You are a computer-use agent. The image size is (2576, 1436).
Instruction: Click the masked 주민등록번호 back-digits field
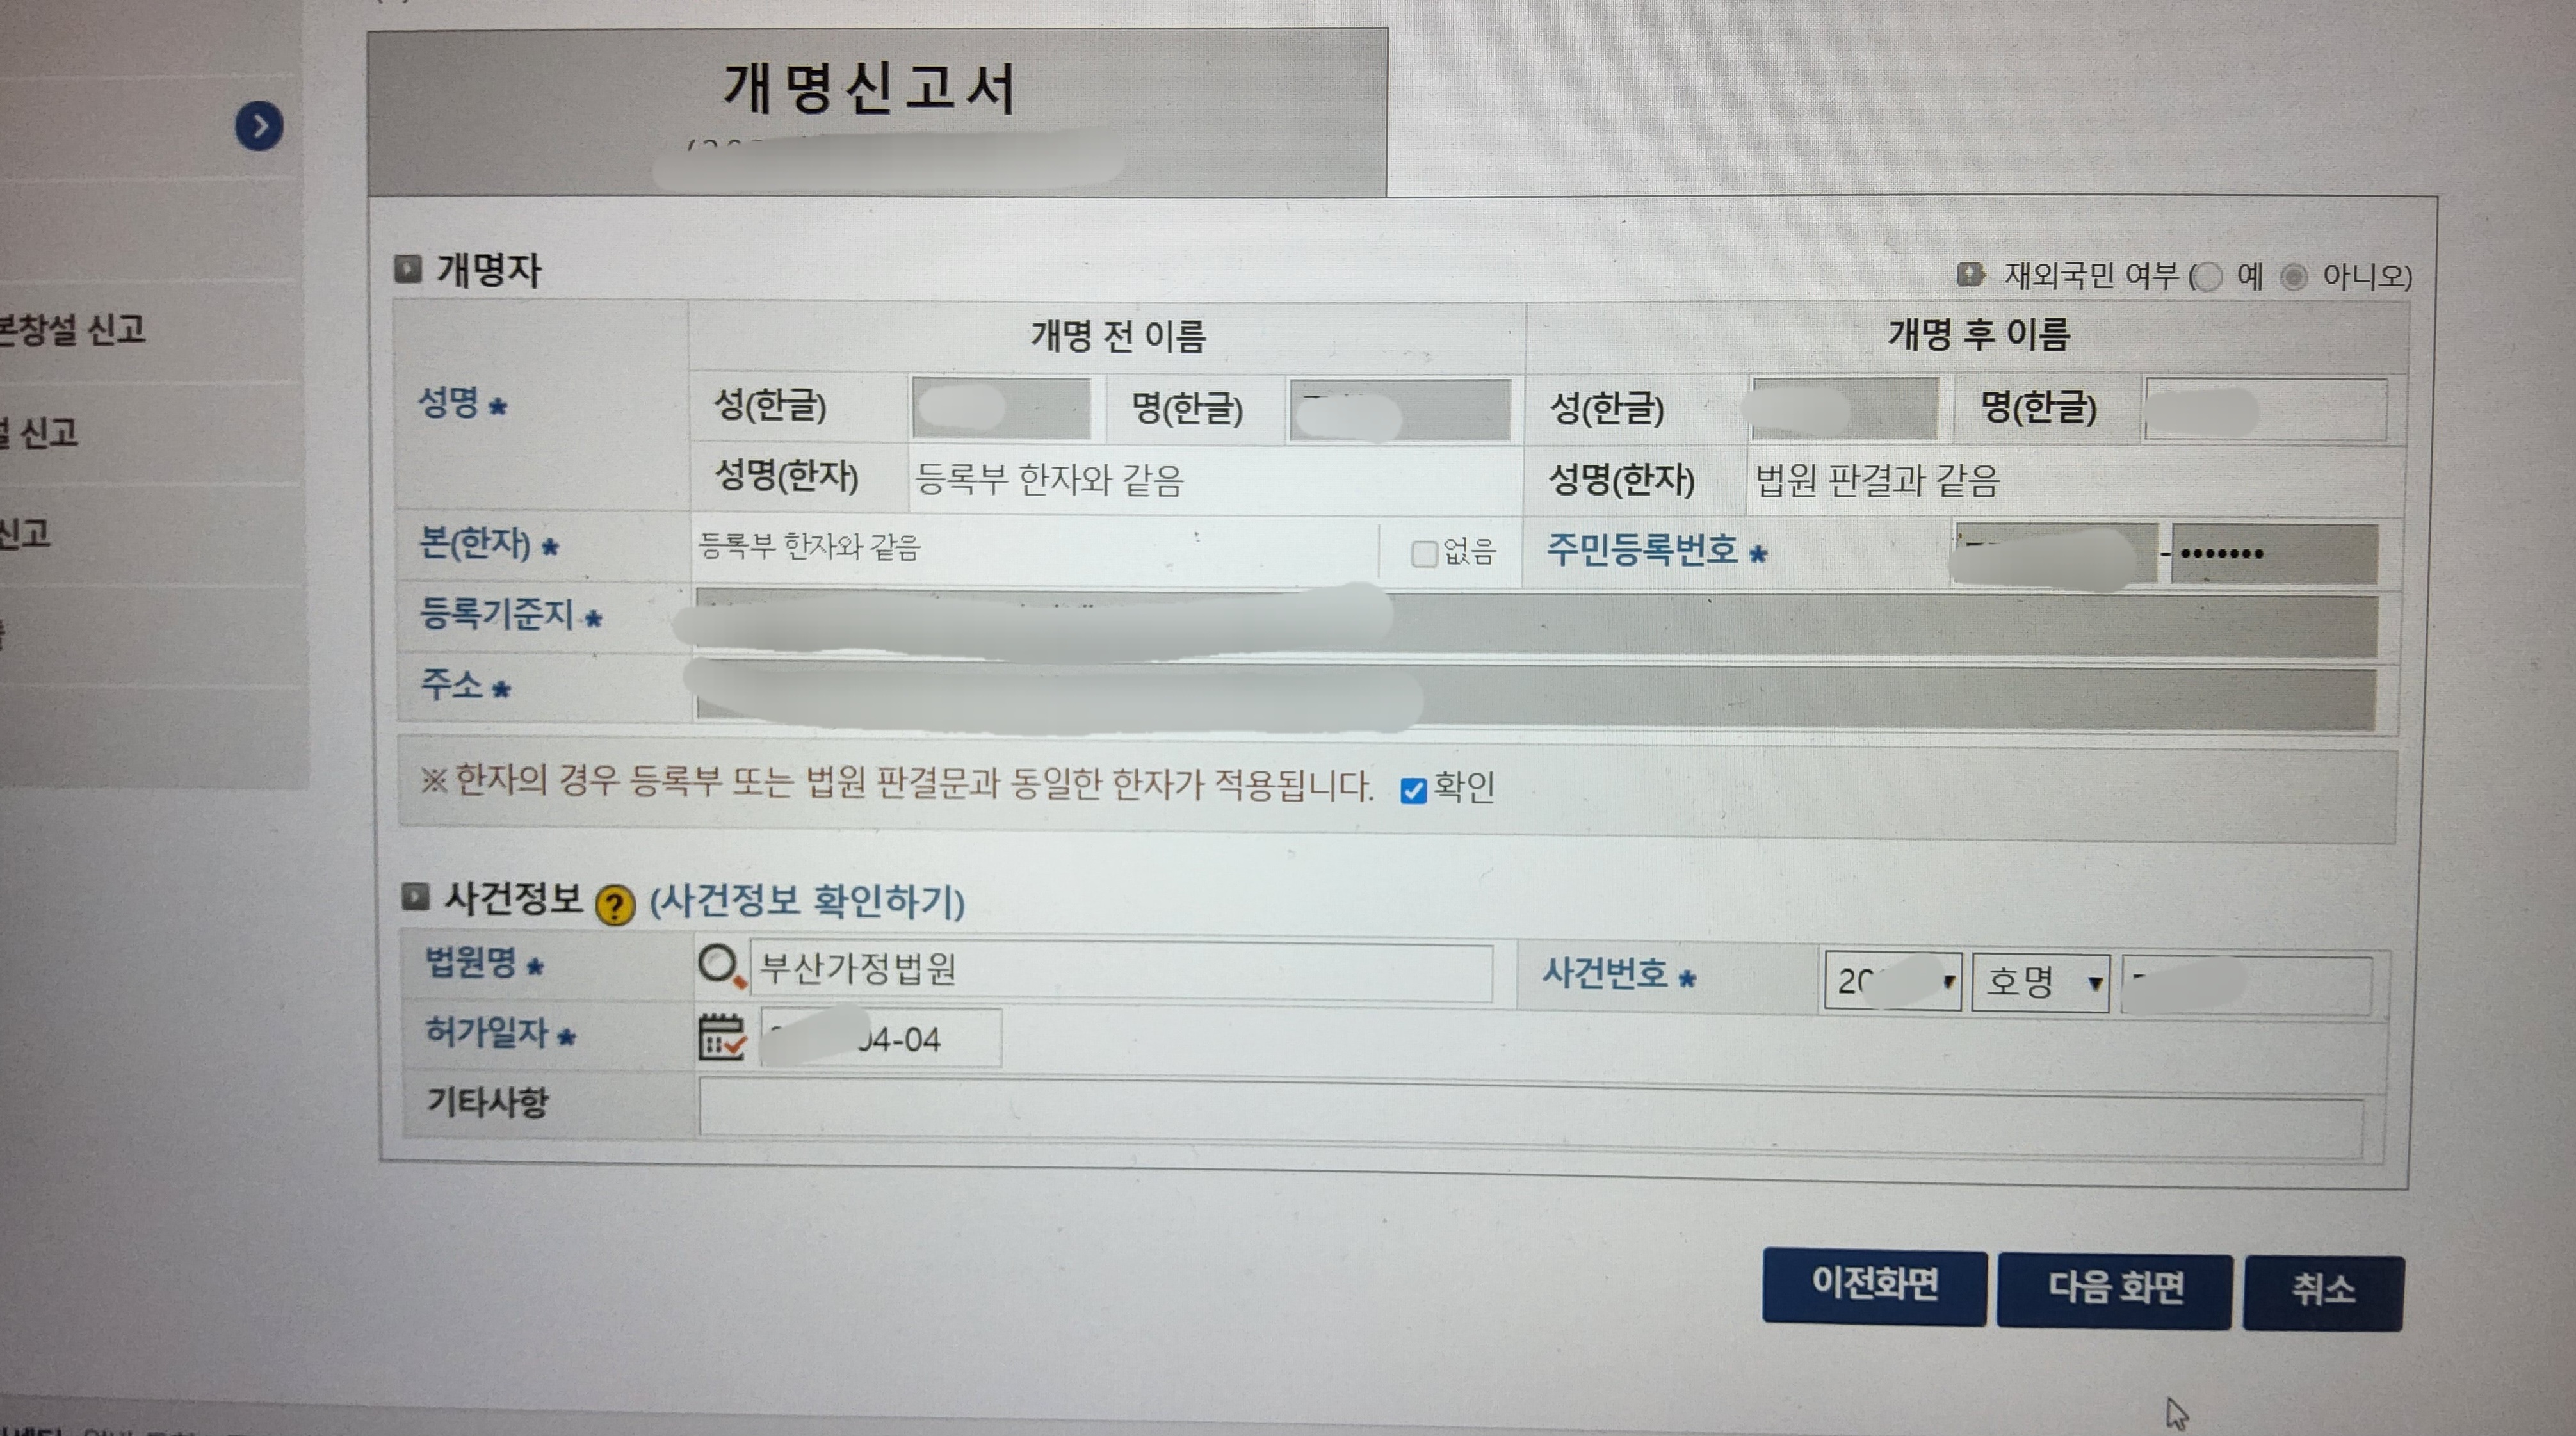(2274, 553)
